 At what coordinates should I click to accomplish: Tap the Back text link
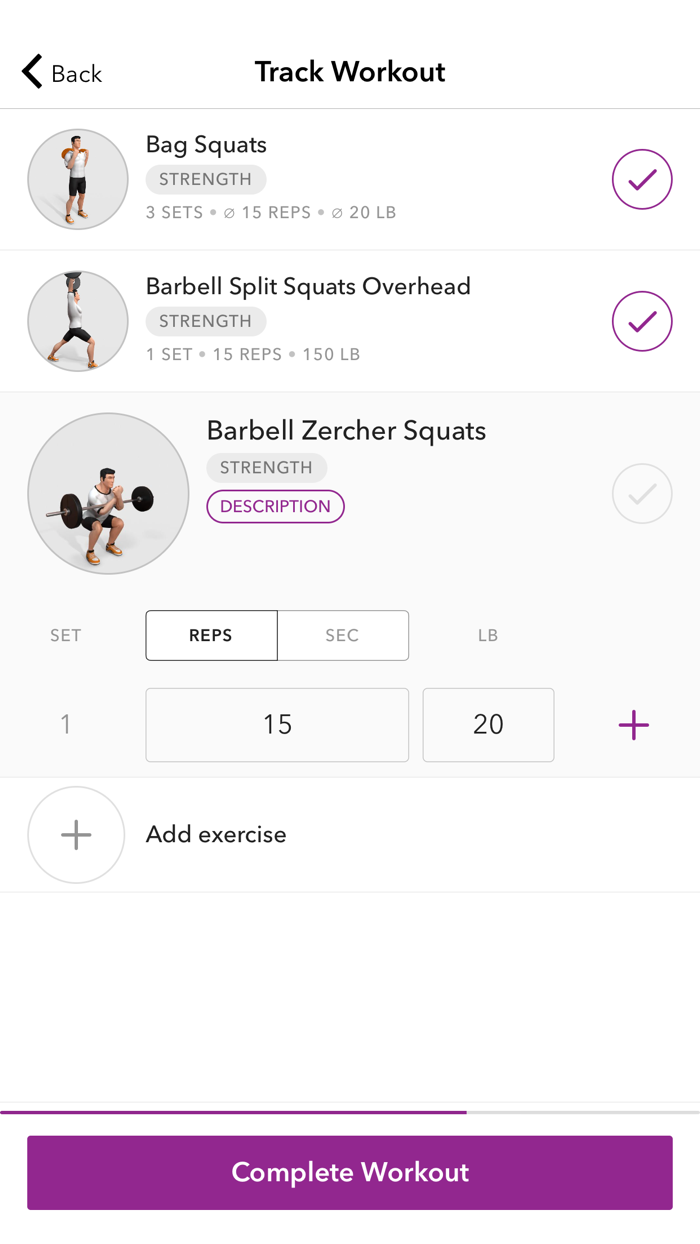click(x=77, y=74)
